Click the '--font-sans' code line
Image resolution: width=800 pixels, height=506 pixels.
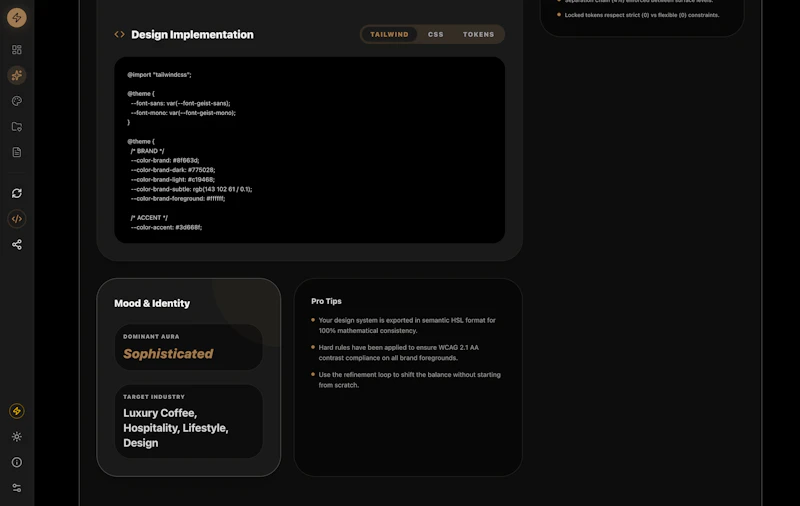click(x=181, y=103)
